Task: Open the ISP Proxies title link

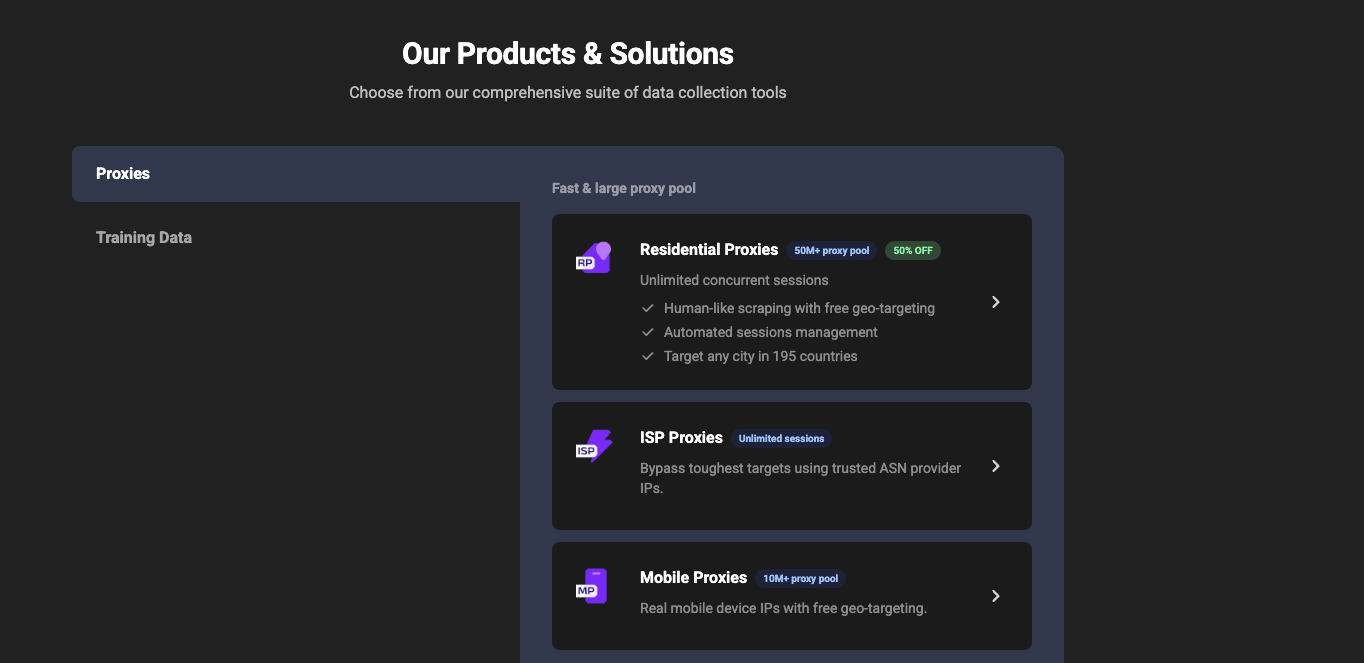Action: 681,438
